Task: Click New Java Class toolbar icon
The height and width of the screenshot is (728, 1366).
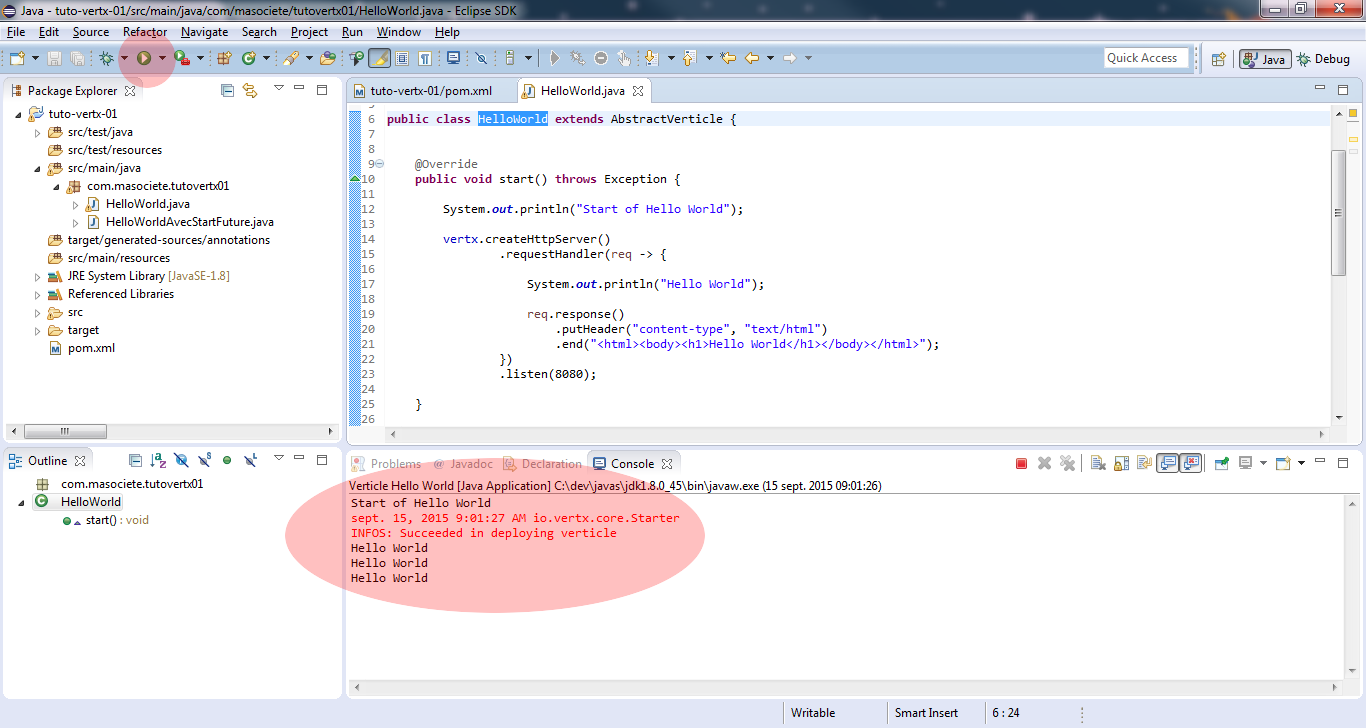Action: [249, 58]
